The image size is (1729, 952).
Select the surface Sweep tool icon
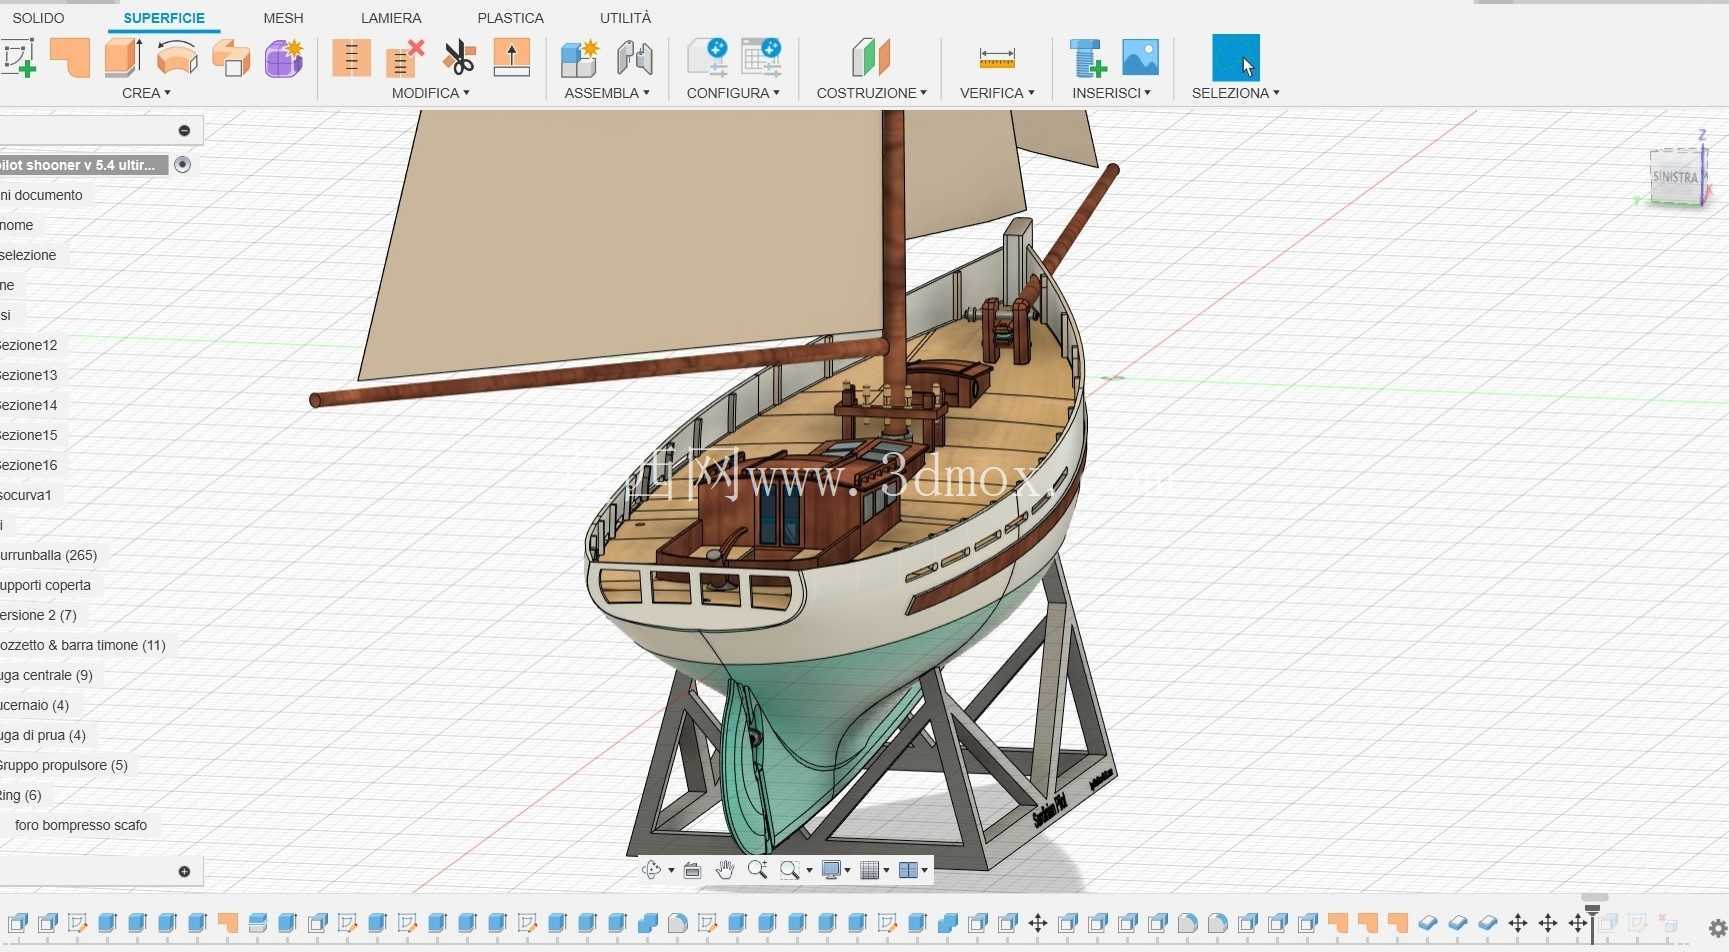(x=231, y=58)
